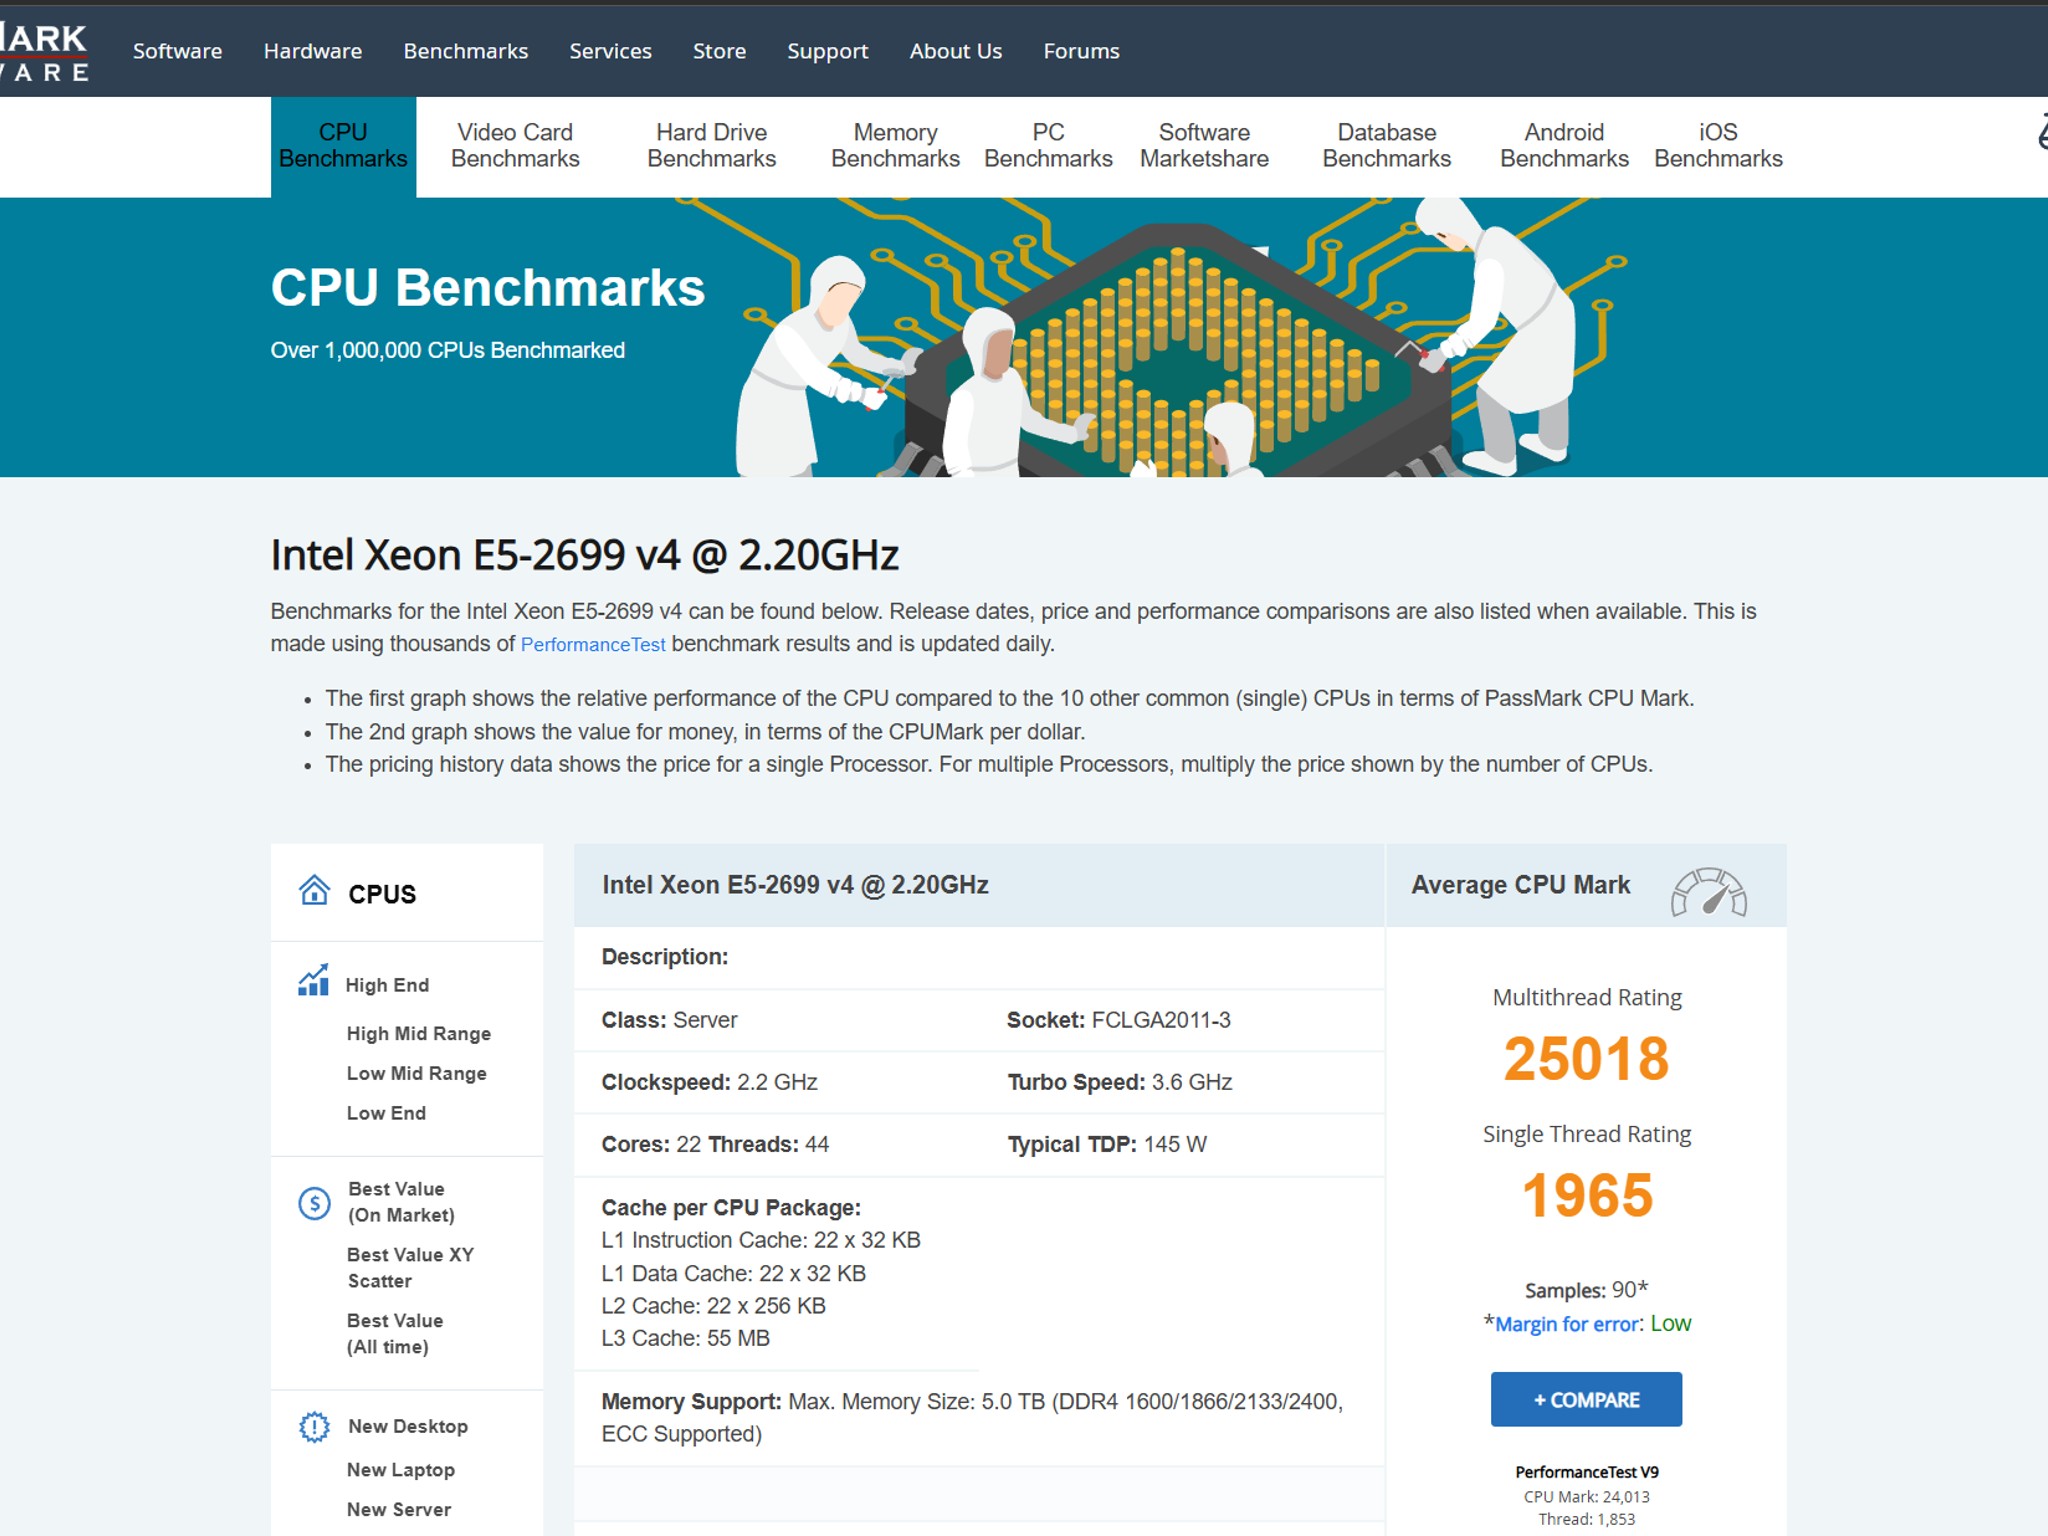
Task: Open Low Mid Range CPU list
Action: pyautogui.click(x=416, y=1073)
